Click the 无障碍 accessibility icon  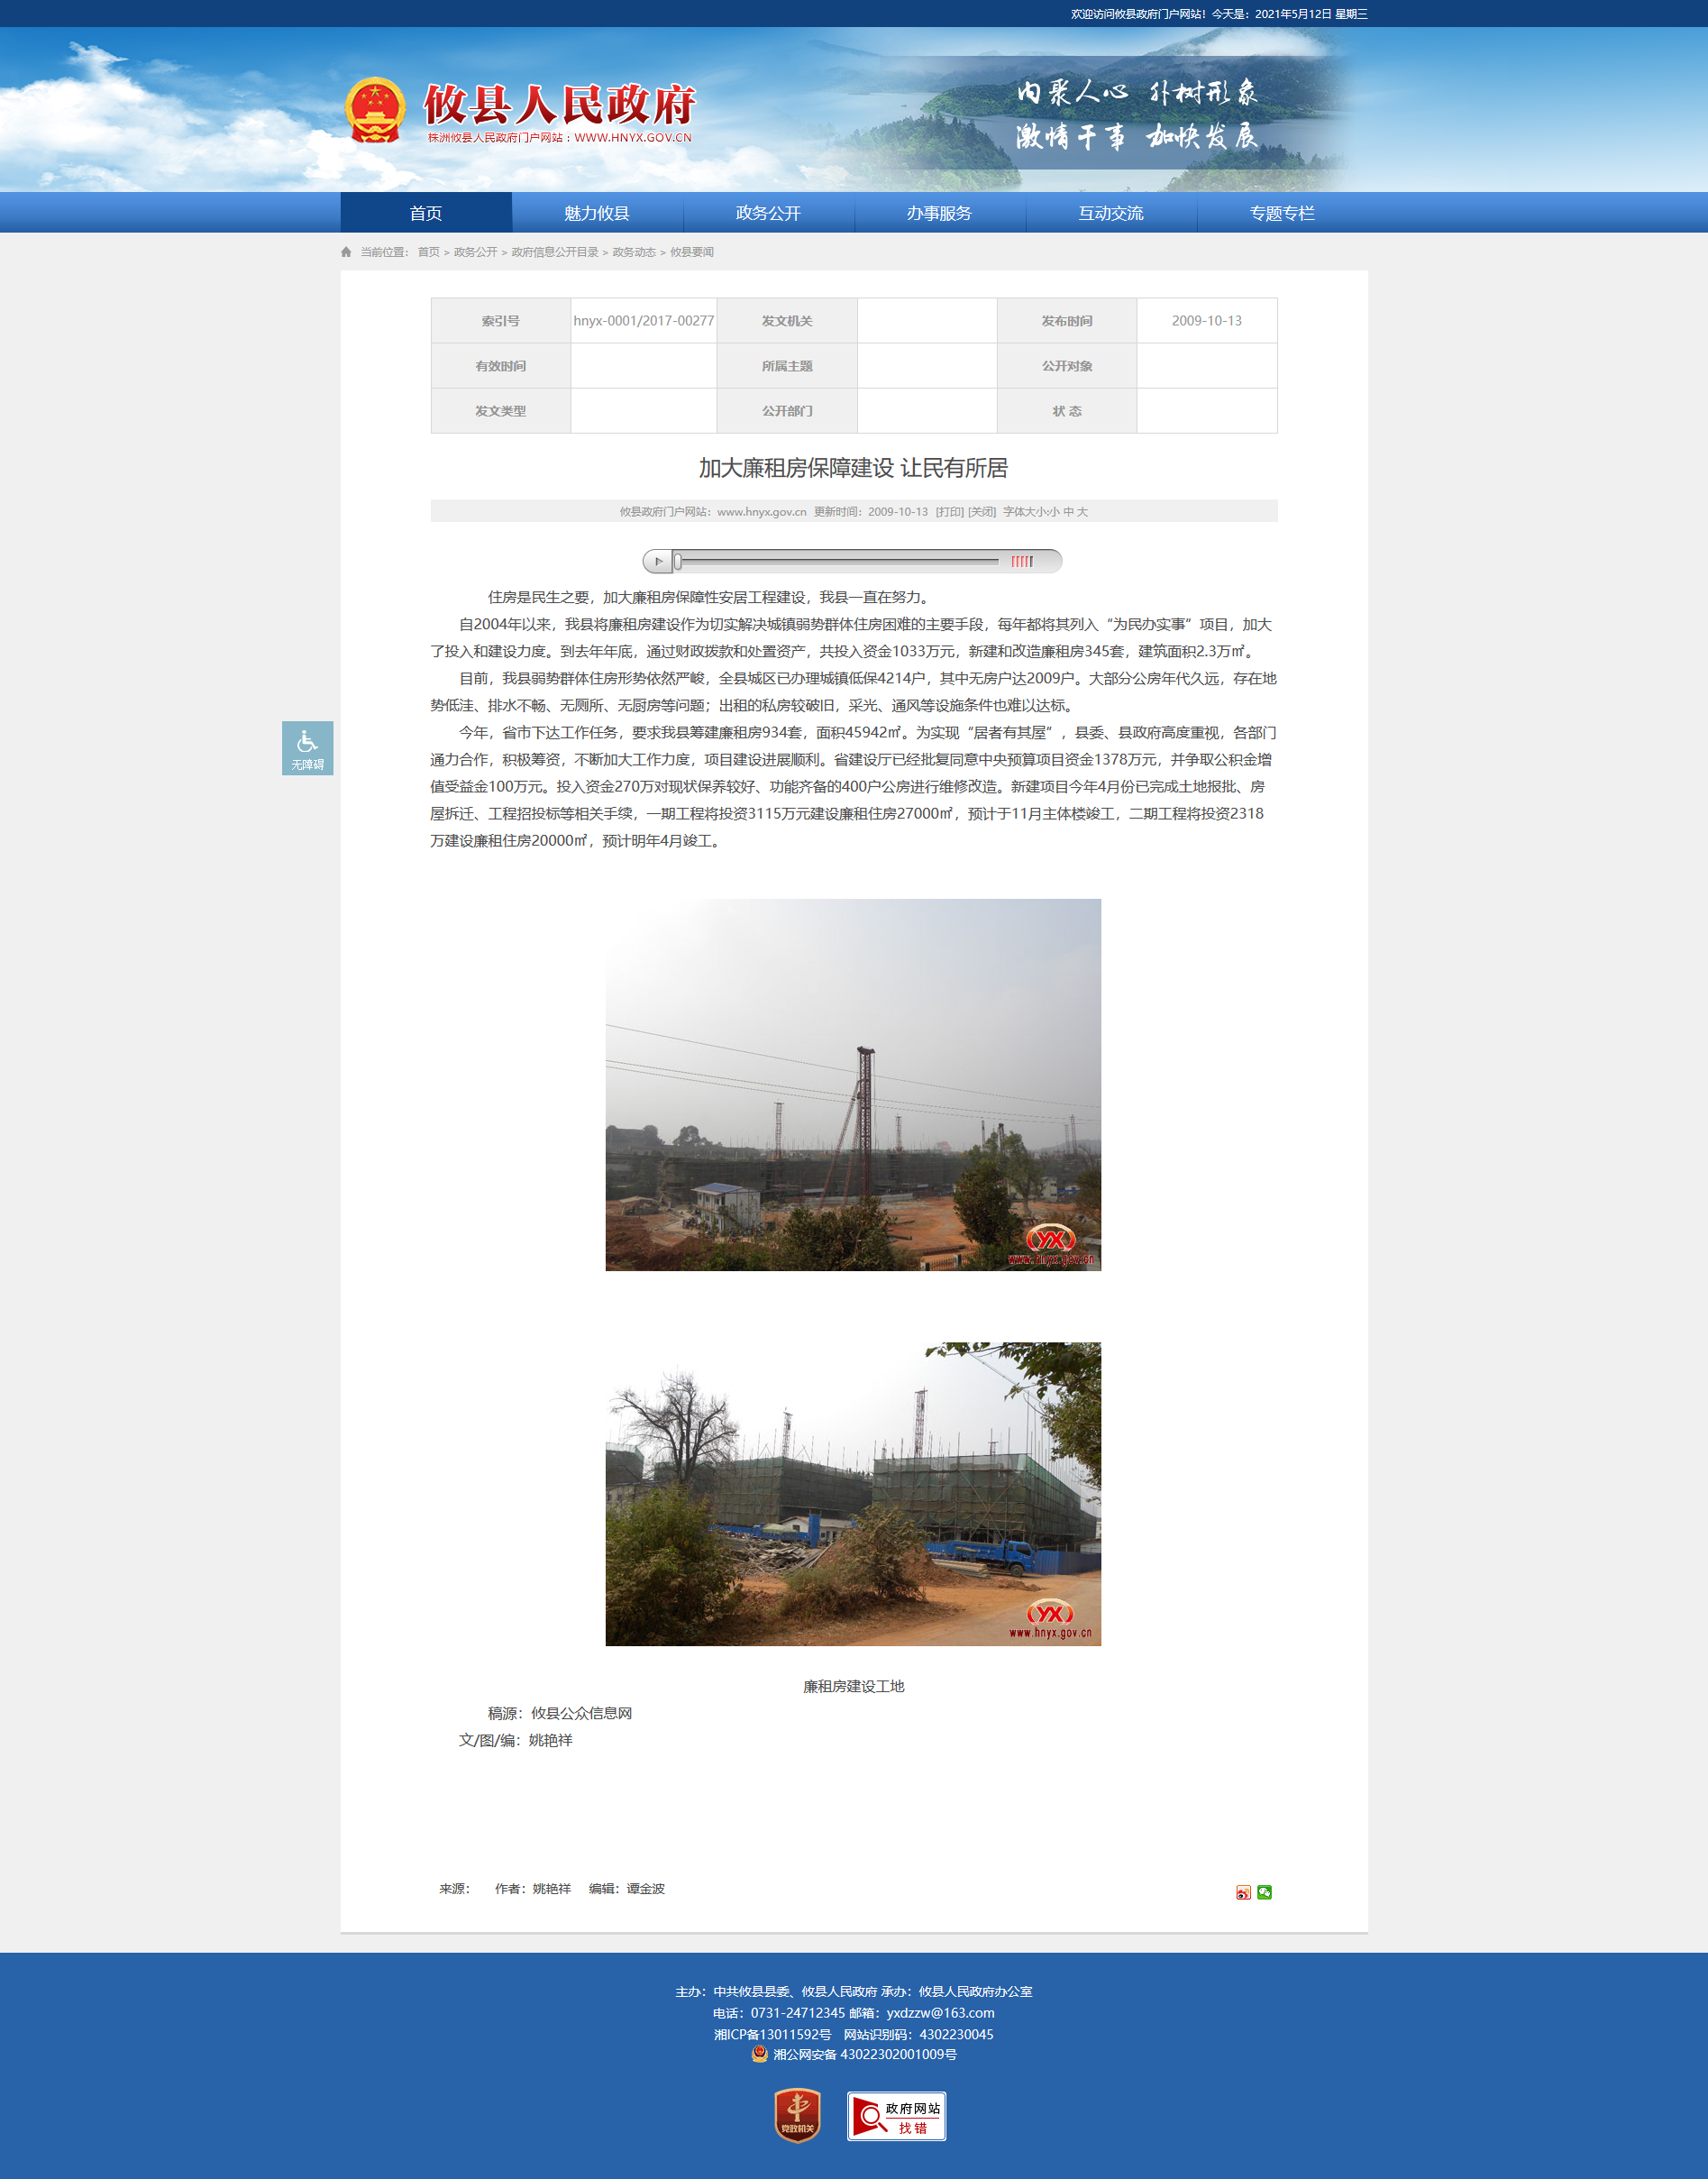pyautogui.click(x=307, y=748)
